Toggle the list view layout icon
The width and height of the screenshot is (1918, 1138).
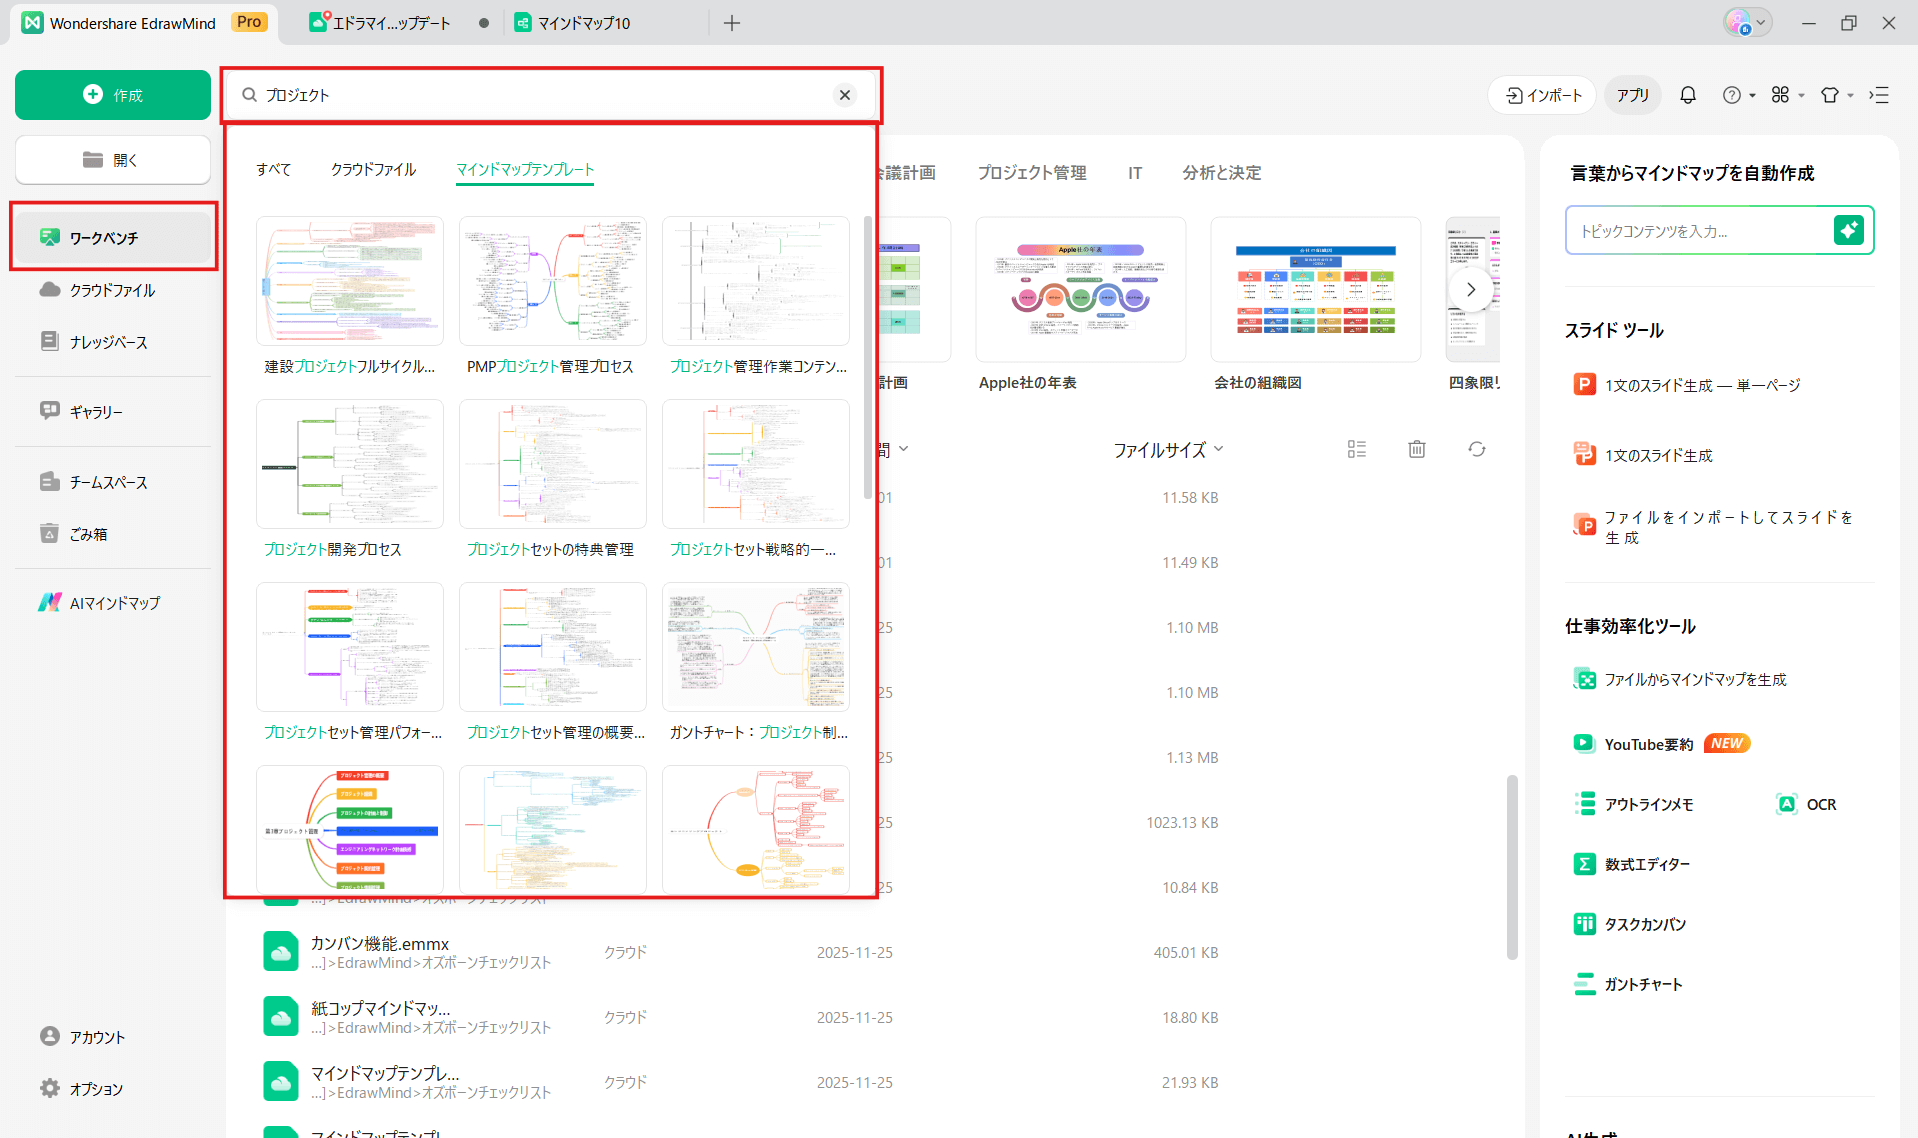tap(1356, 449)
